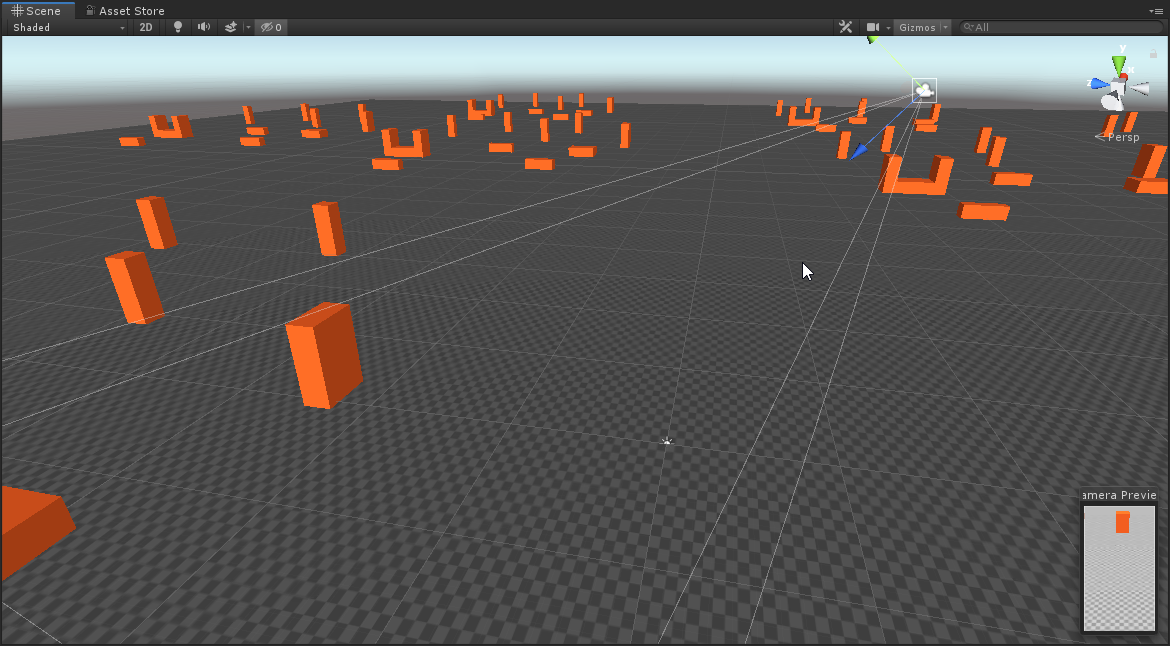Viewport: 1170px width, 646px height.
Task: Click the shopping bag icon on Asset Store tab
Action: tap(91, 10)
